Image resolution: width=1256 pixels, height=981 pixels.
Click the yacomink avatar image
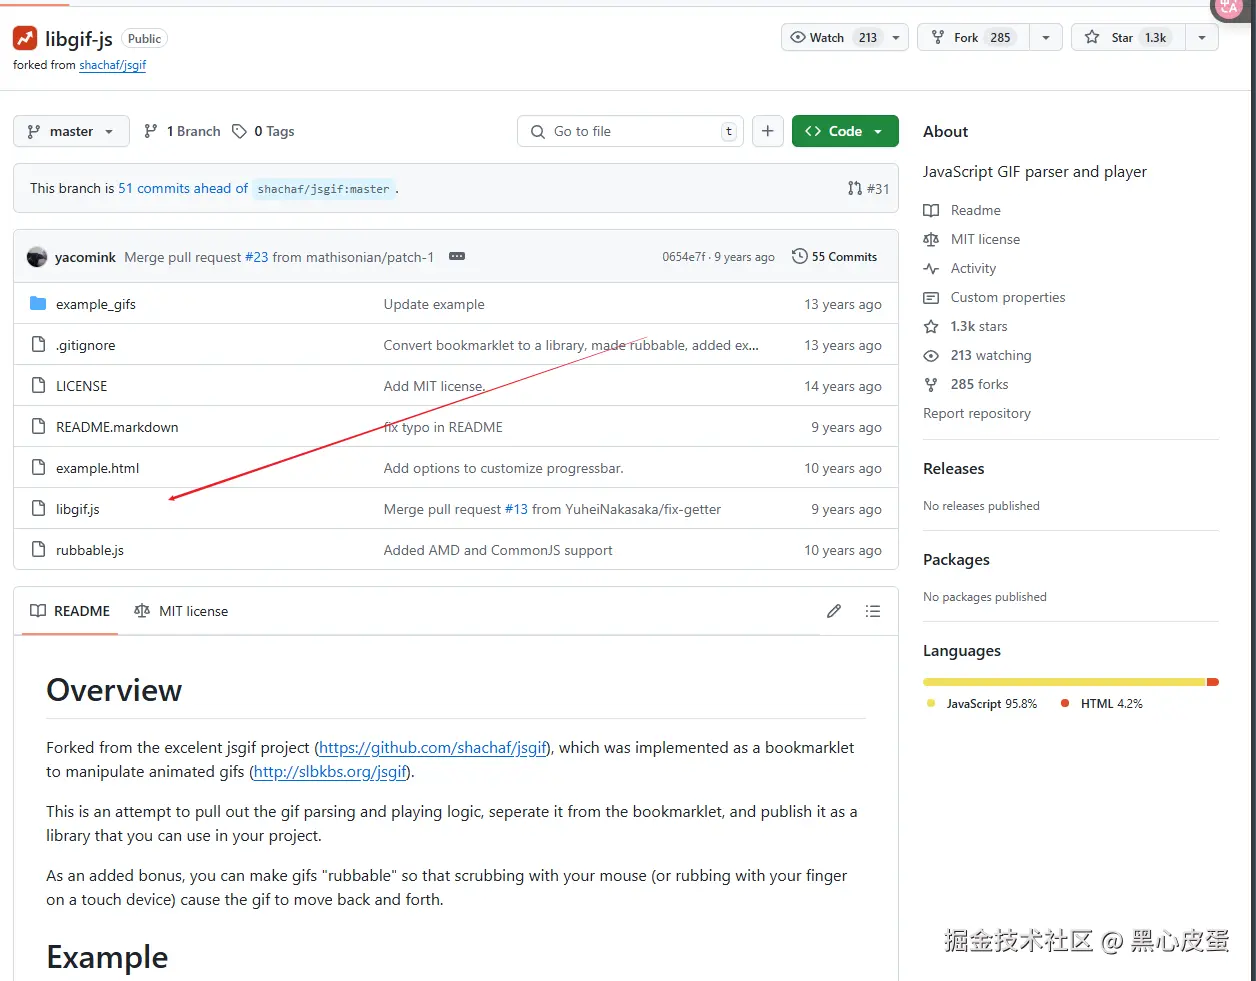(37, 257)
